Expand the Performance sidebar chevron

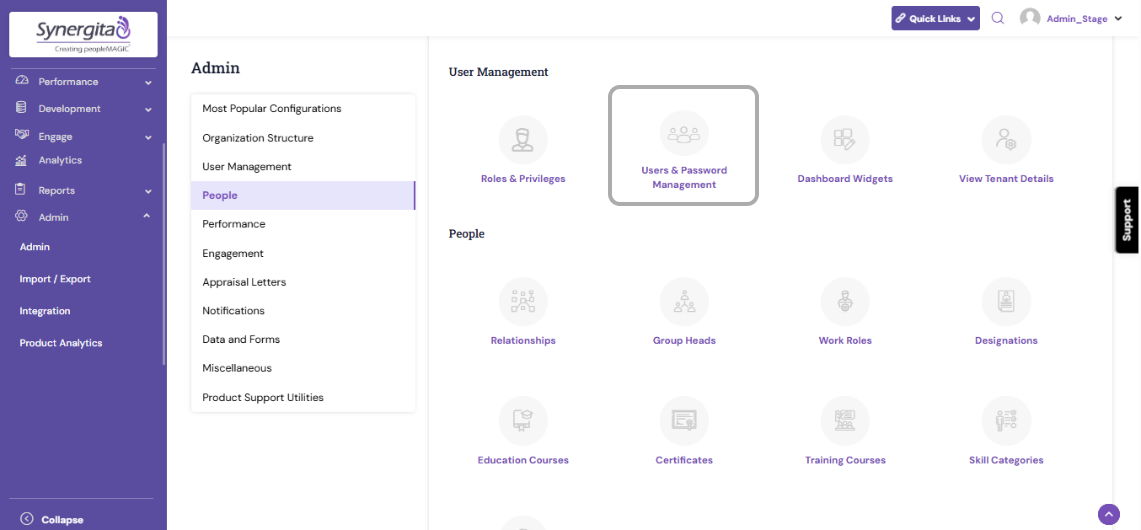click(148, 82)
